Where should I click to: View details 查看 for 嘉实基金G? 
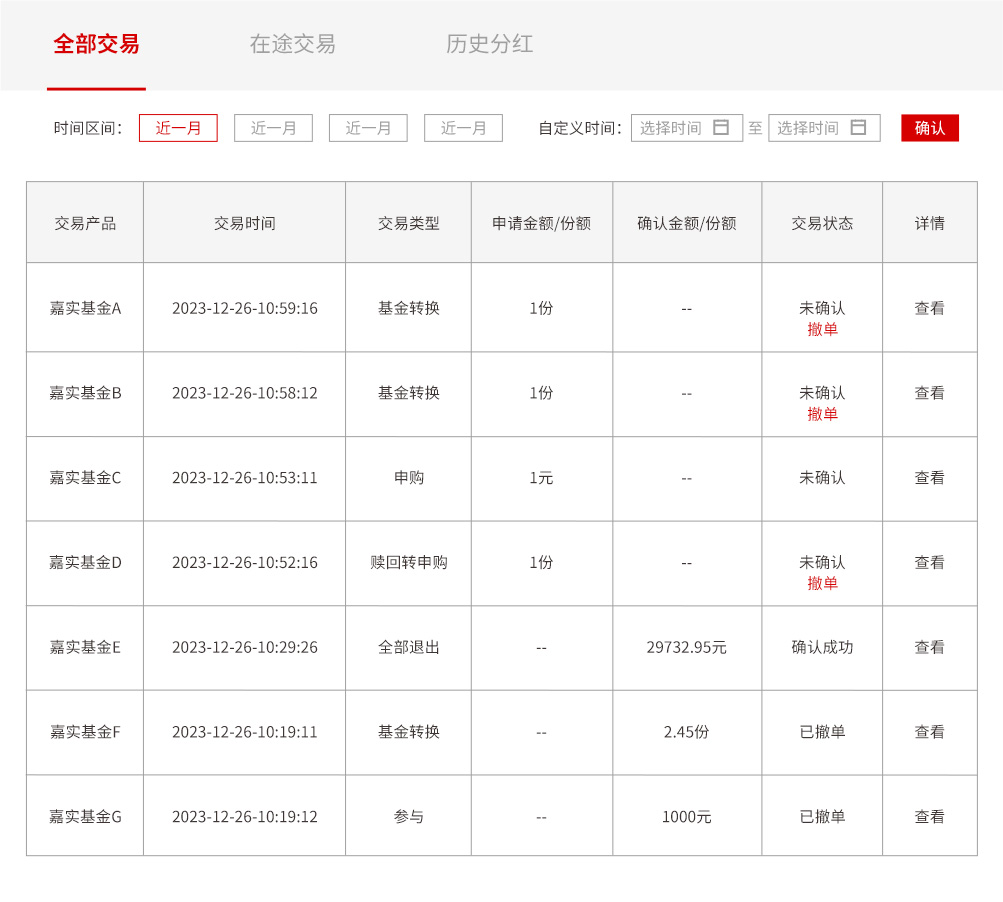coord(929,817)
